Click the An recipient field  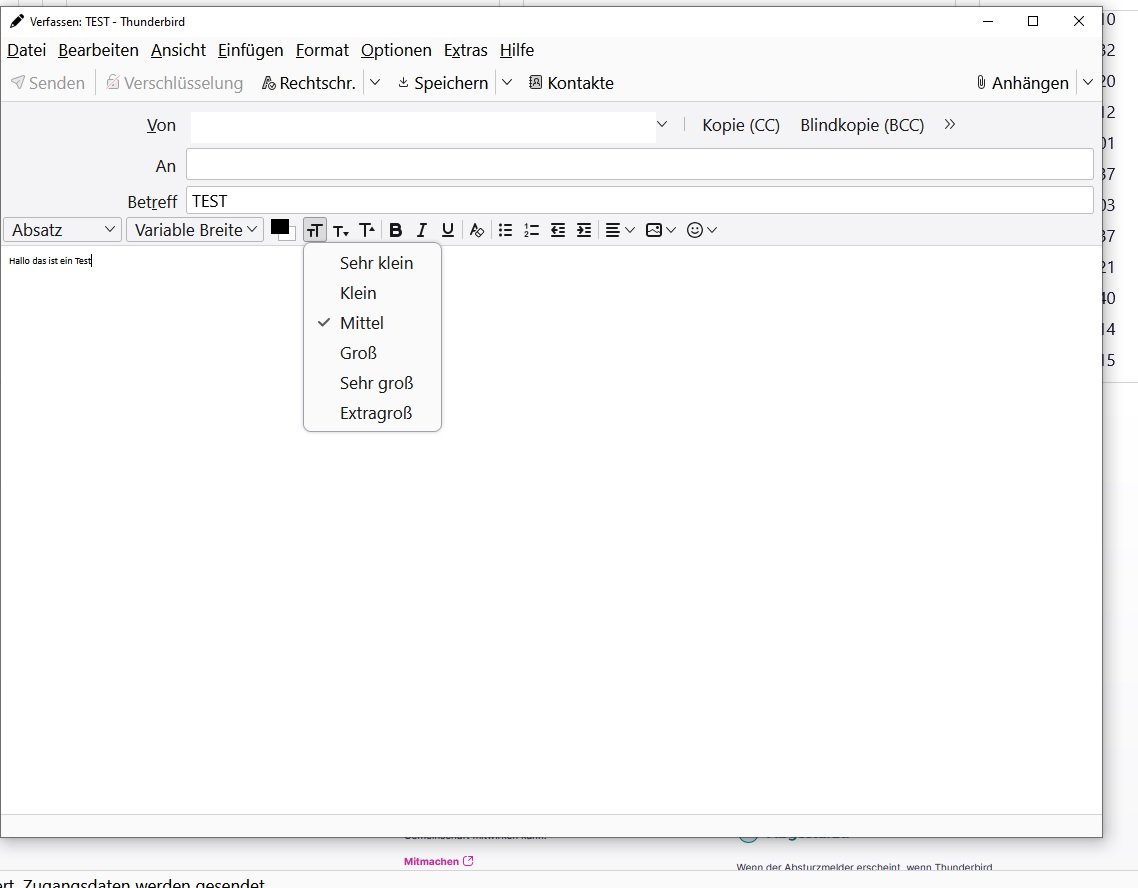[x=639, y=164]
